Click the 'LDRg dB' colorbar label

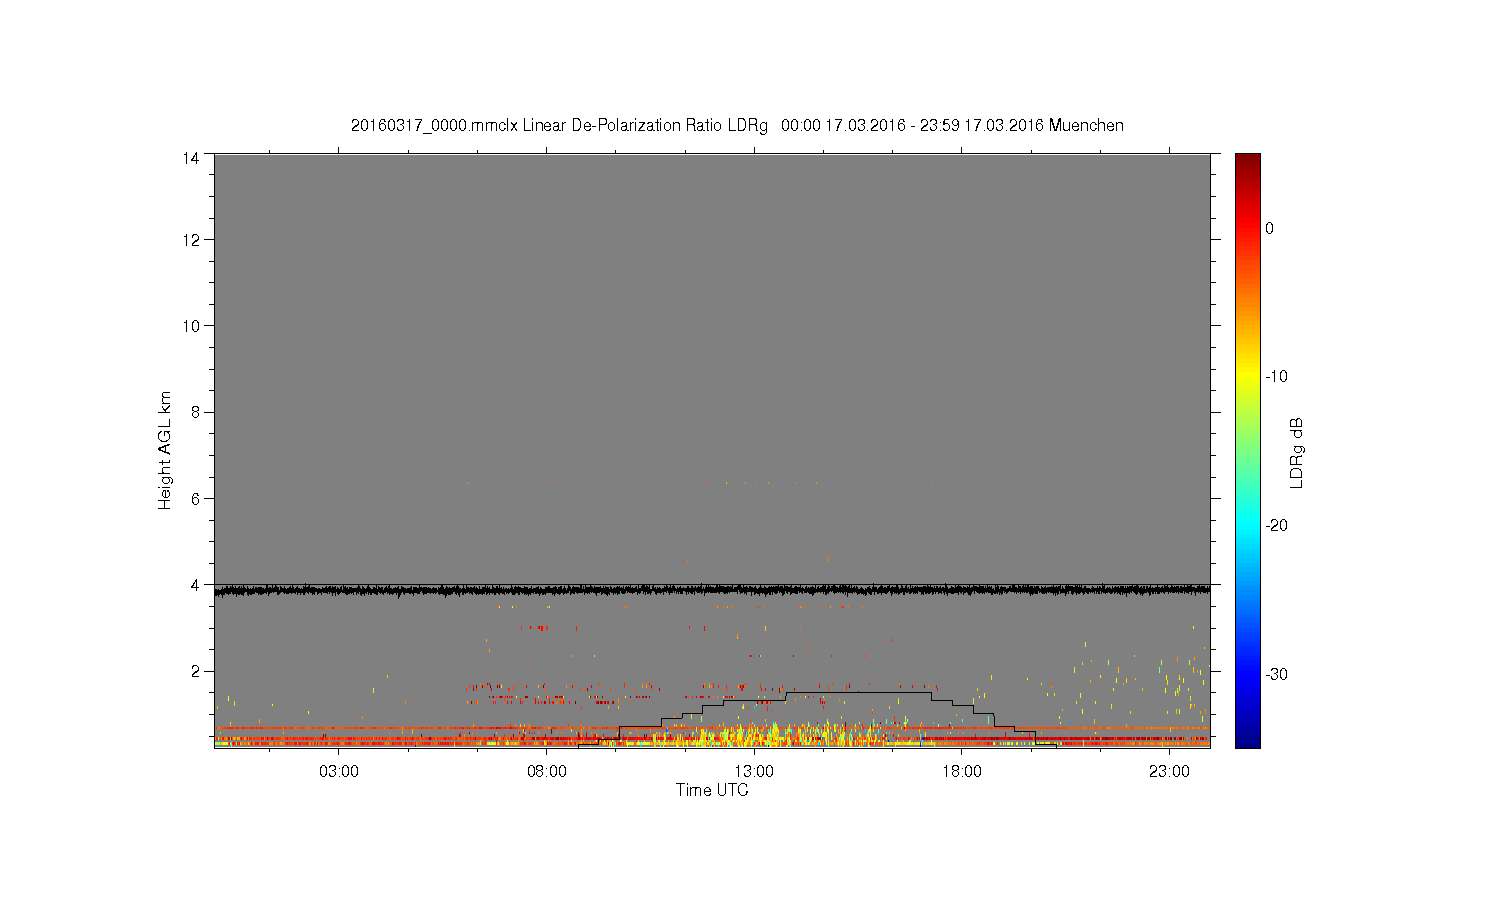click(1297, 452)
